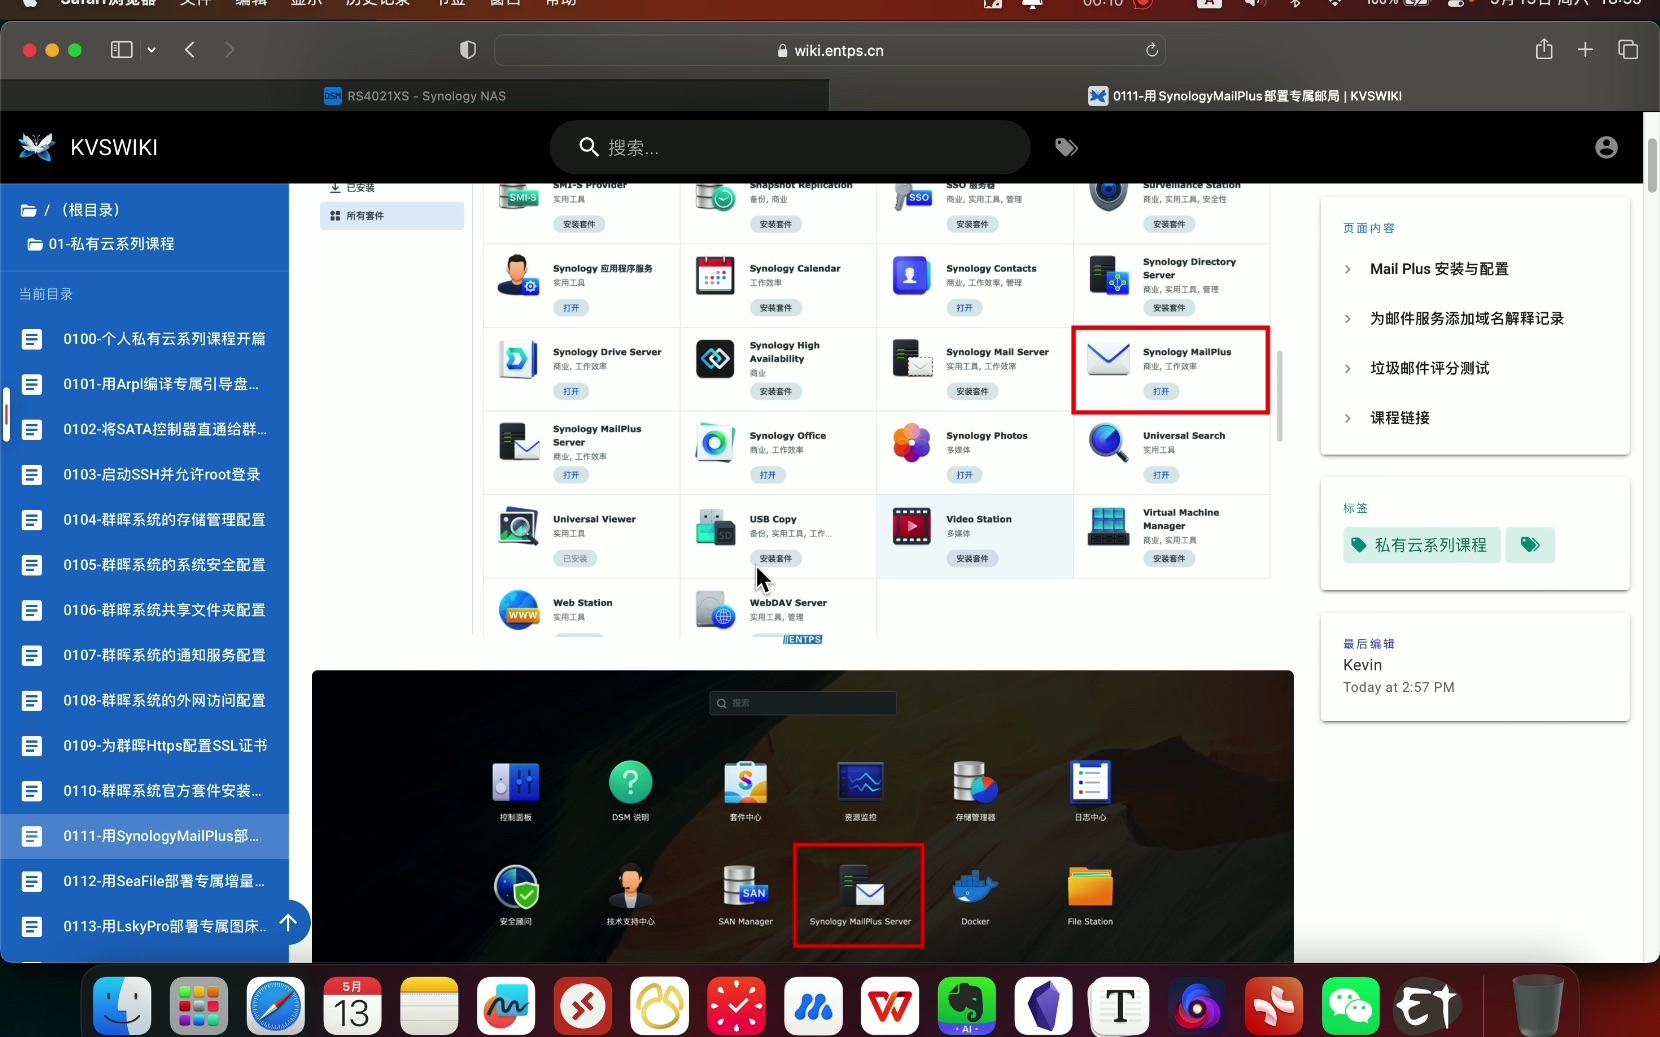Open 0104-群晖系统的存储管理配置 page
1660x1037 pixels.
(x=145, y=520)
